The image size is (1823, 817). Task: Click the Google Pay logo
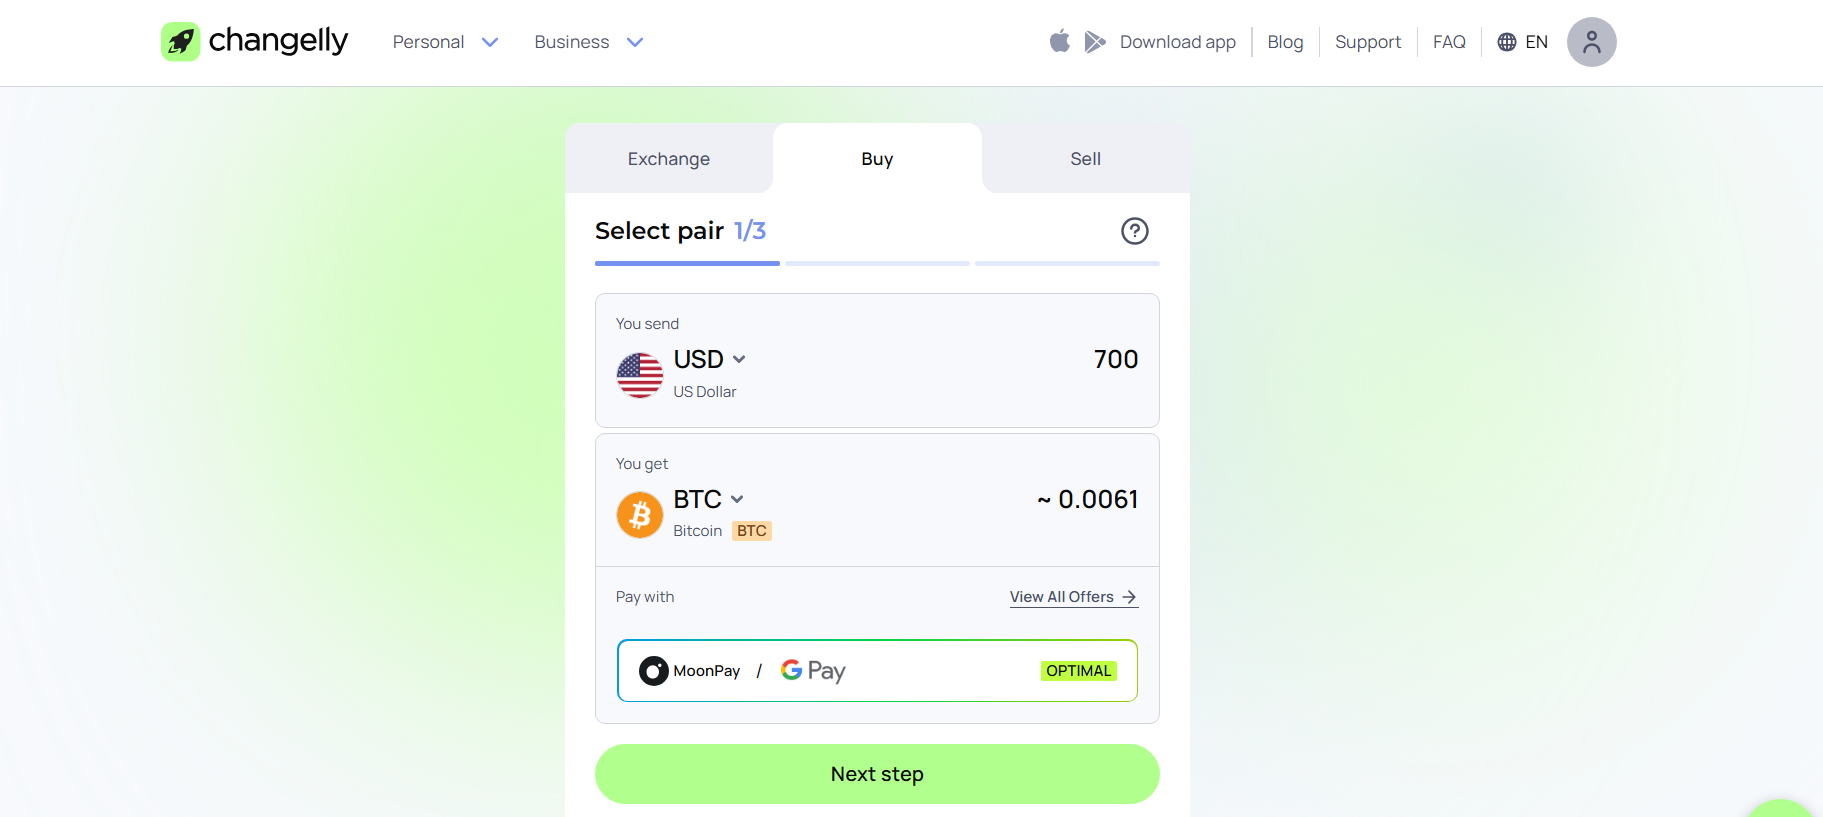(x=812, y=670)
